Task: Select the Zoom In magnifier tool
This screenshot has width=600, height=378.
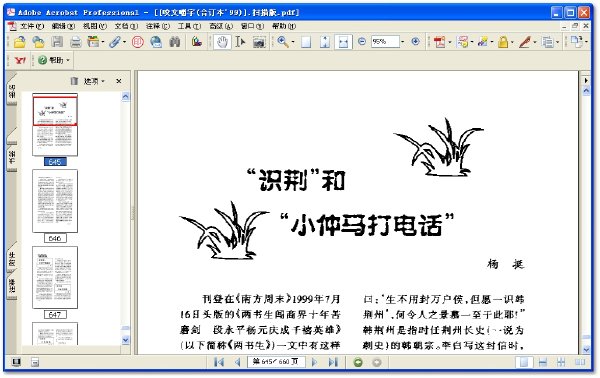Action: [x=283, y=42]
